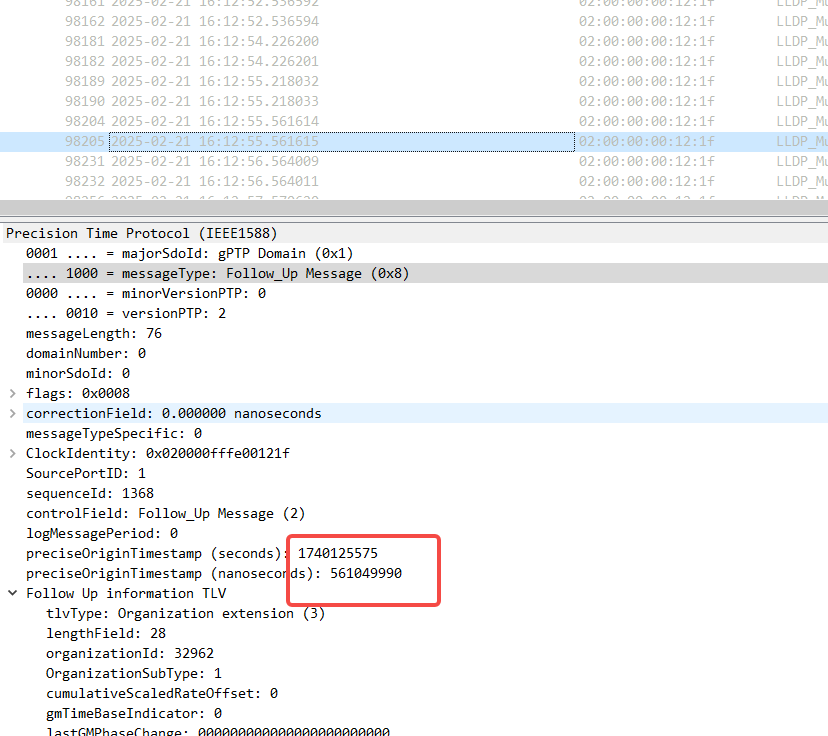The image size is (828, 736).
Task: Click LLDP destination cell in packet 98162 row
Action: (x=802, y=22)
